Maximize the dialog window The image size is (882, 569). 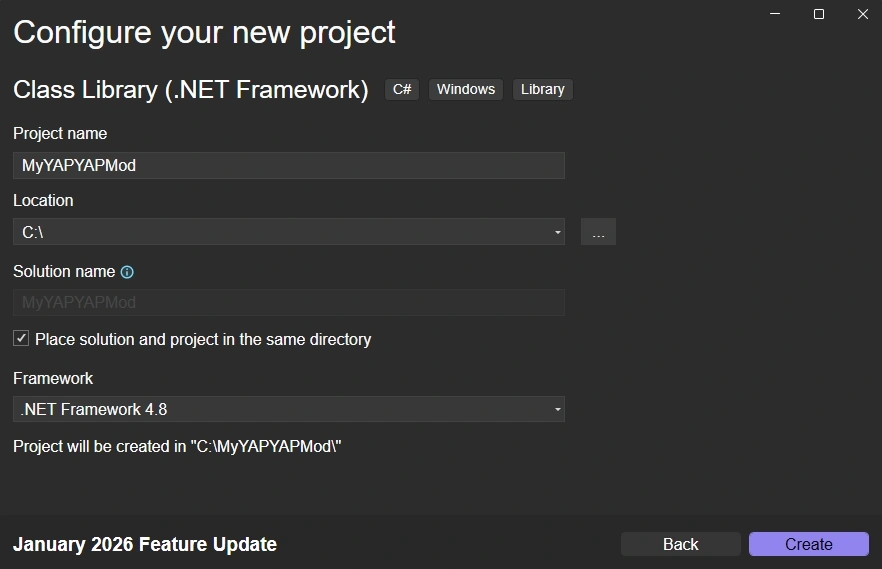pyautogui.click(x=819, y=14)
